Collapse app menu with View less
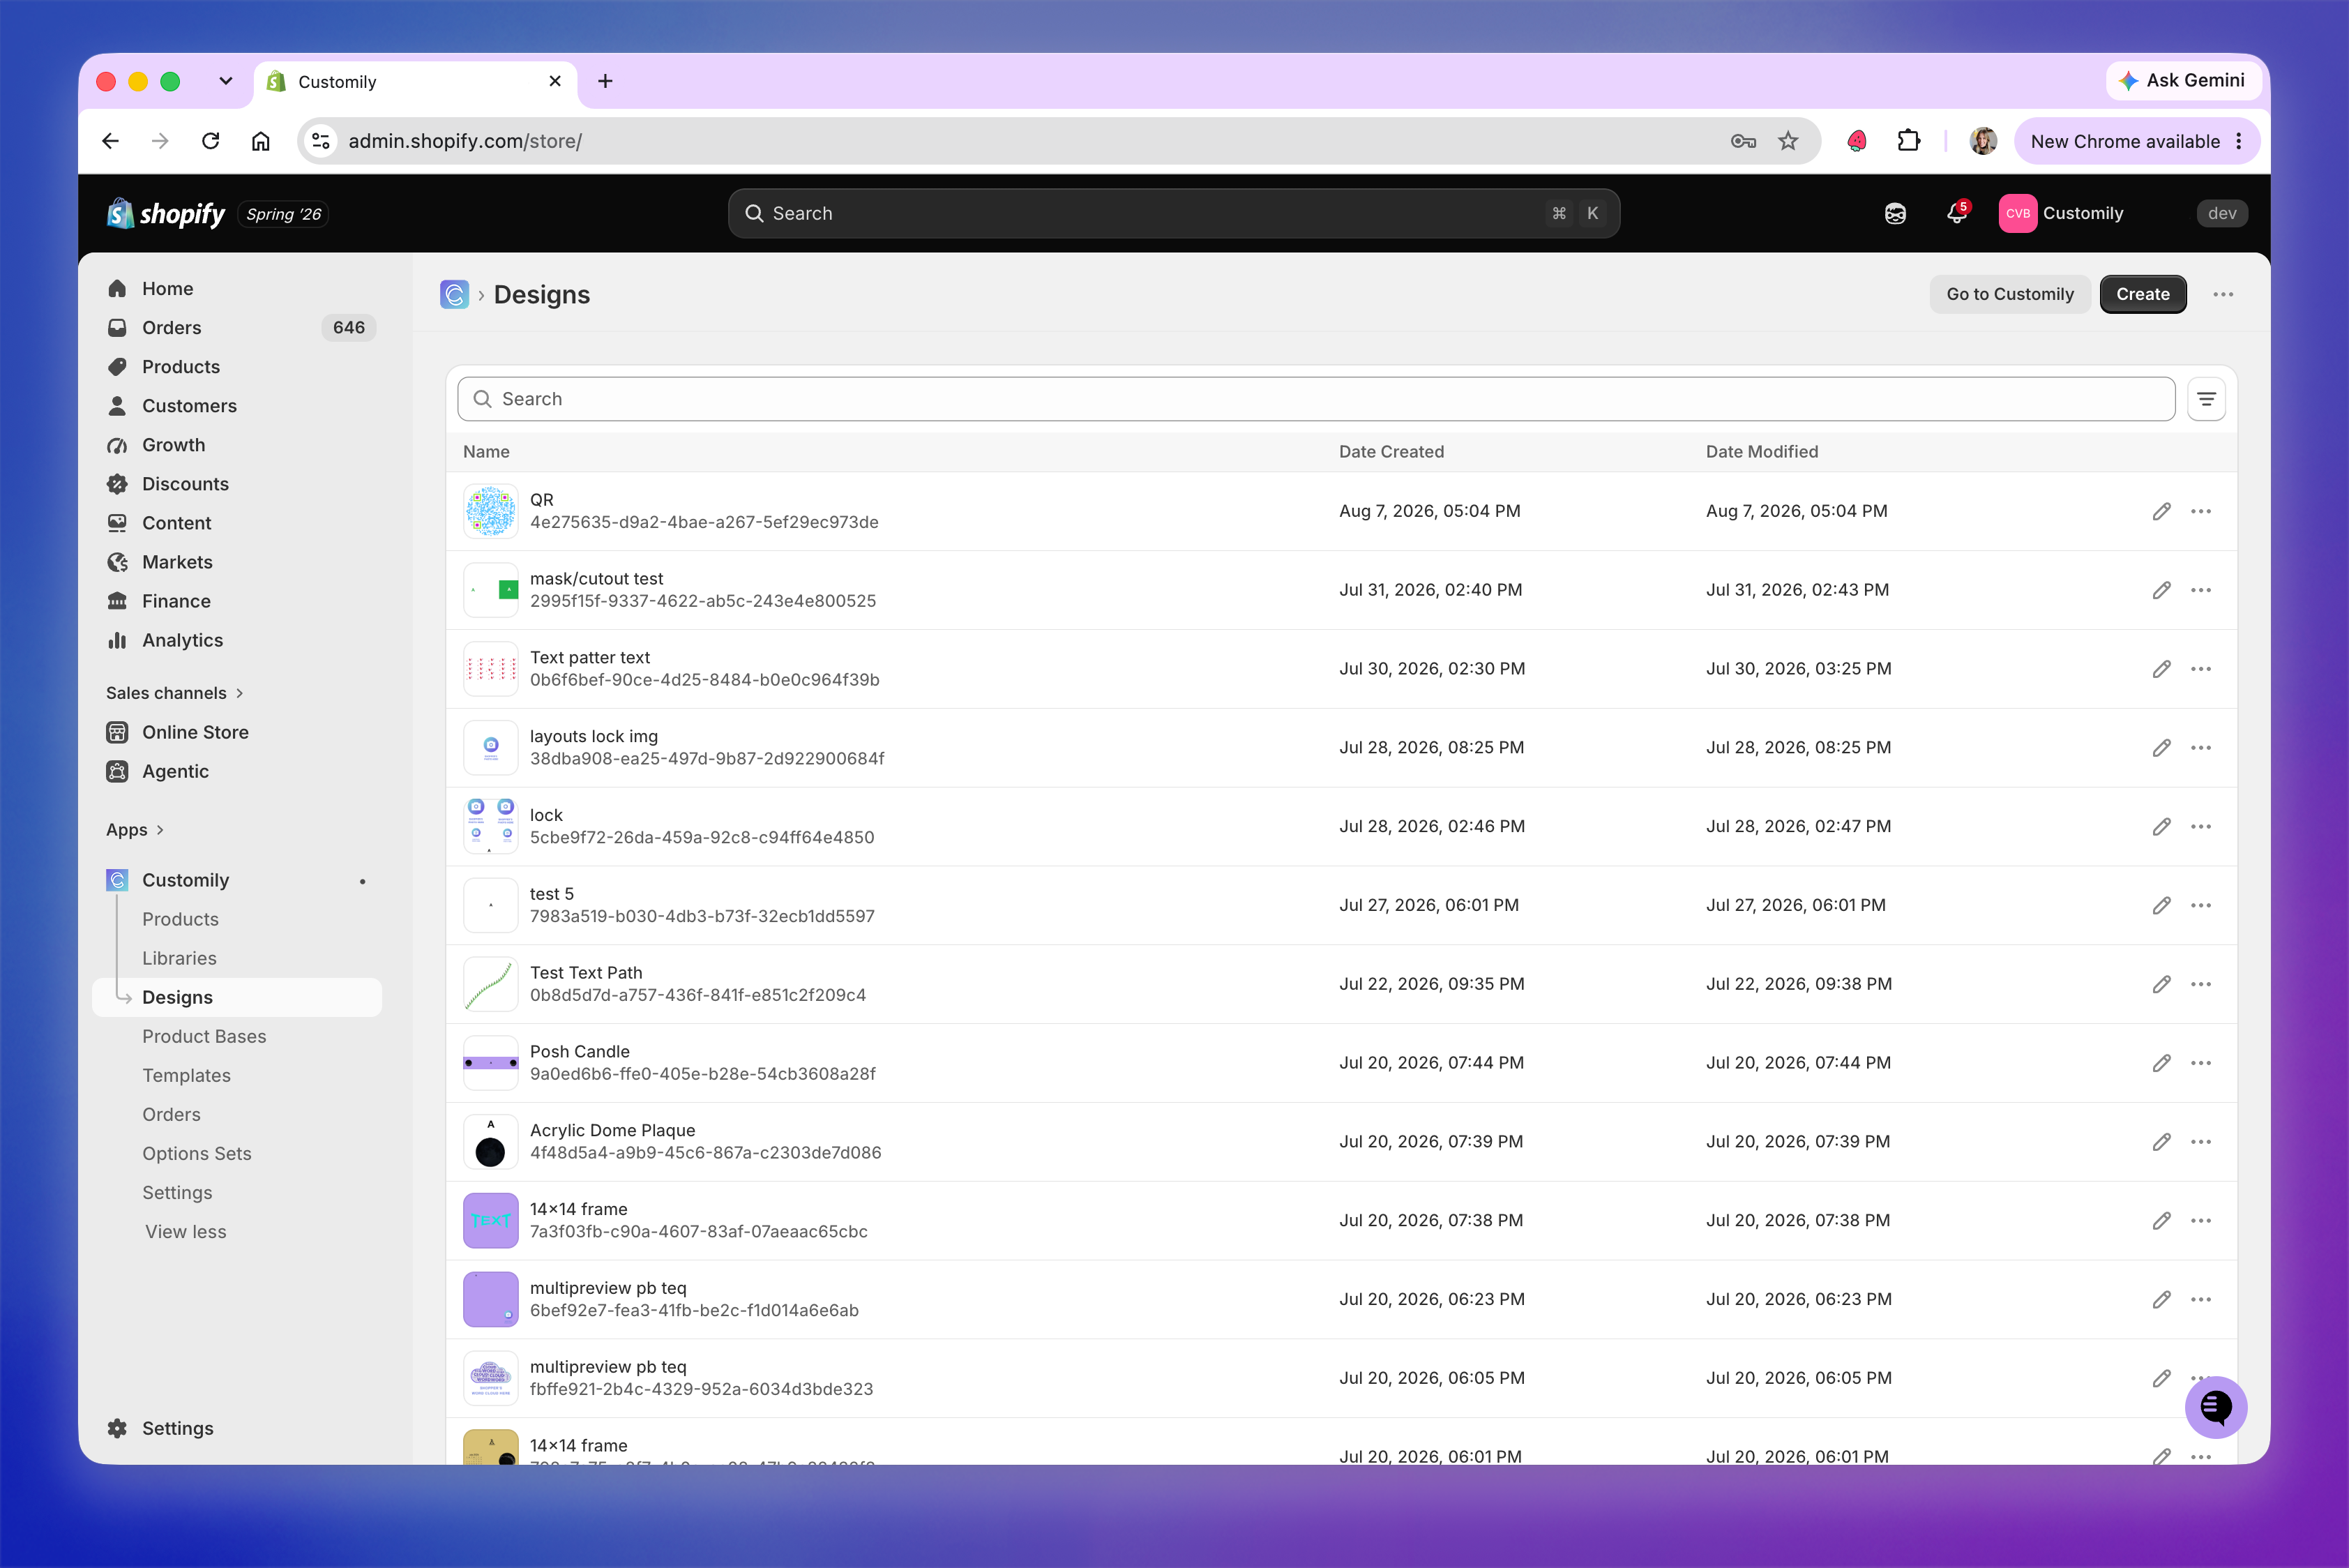 pos(186,1232)
